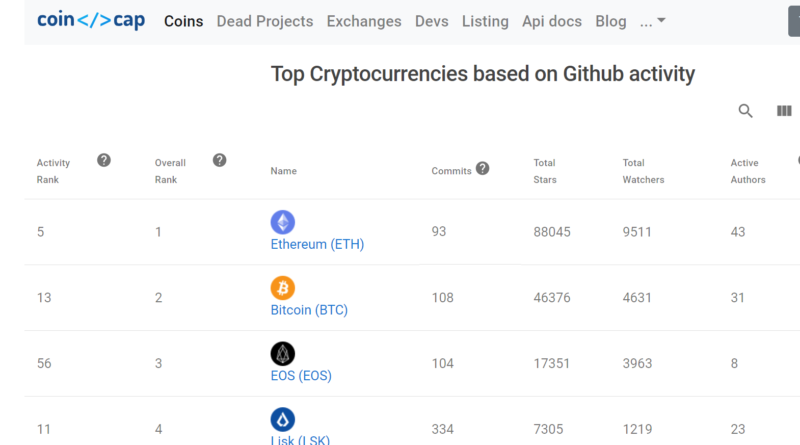
Task: Select Ethereum commits value 93
Action: tap(439, 232)
